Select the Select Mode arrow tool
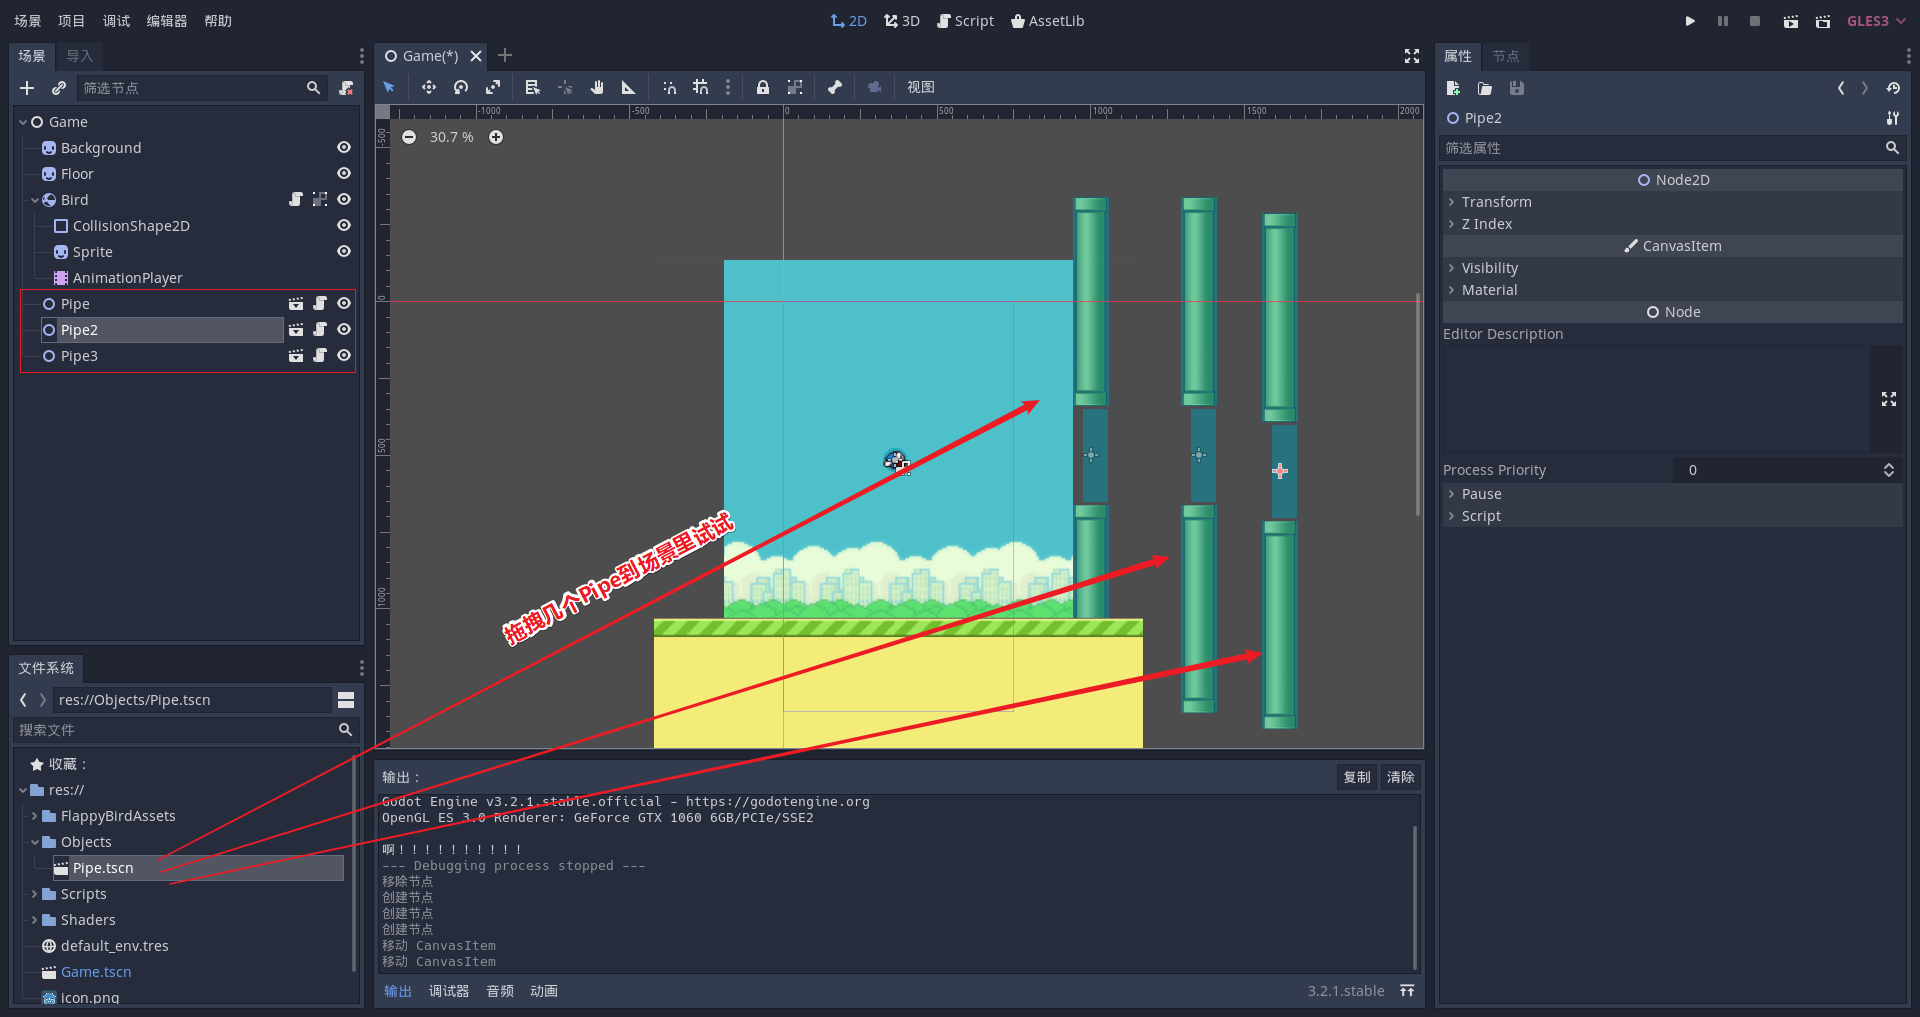Viewport: 1920px width, 1017px height. pos(389,87)
